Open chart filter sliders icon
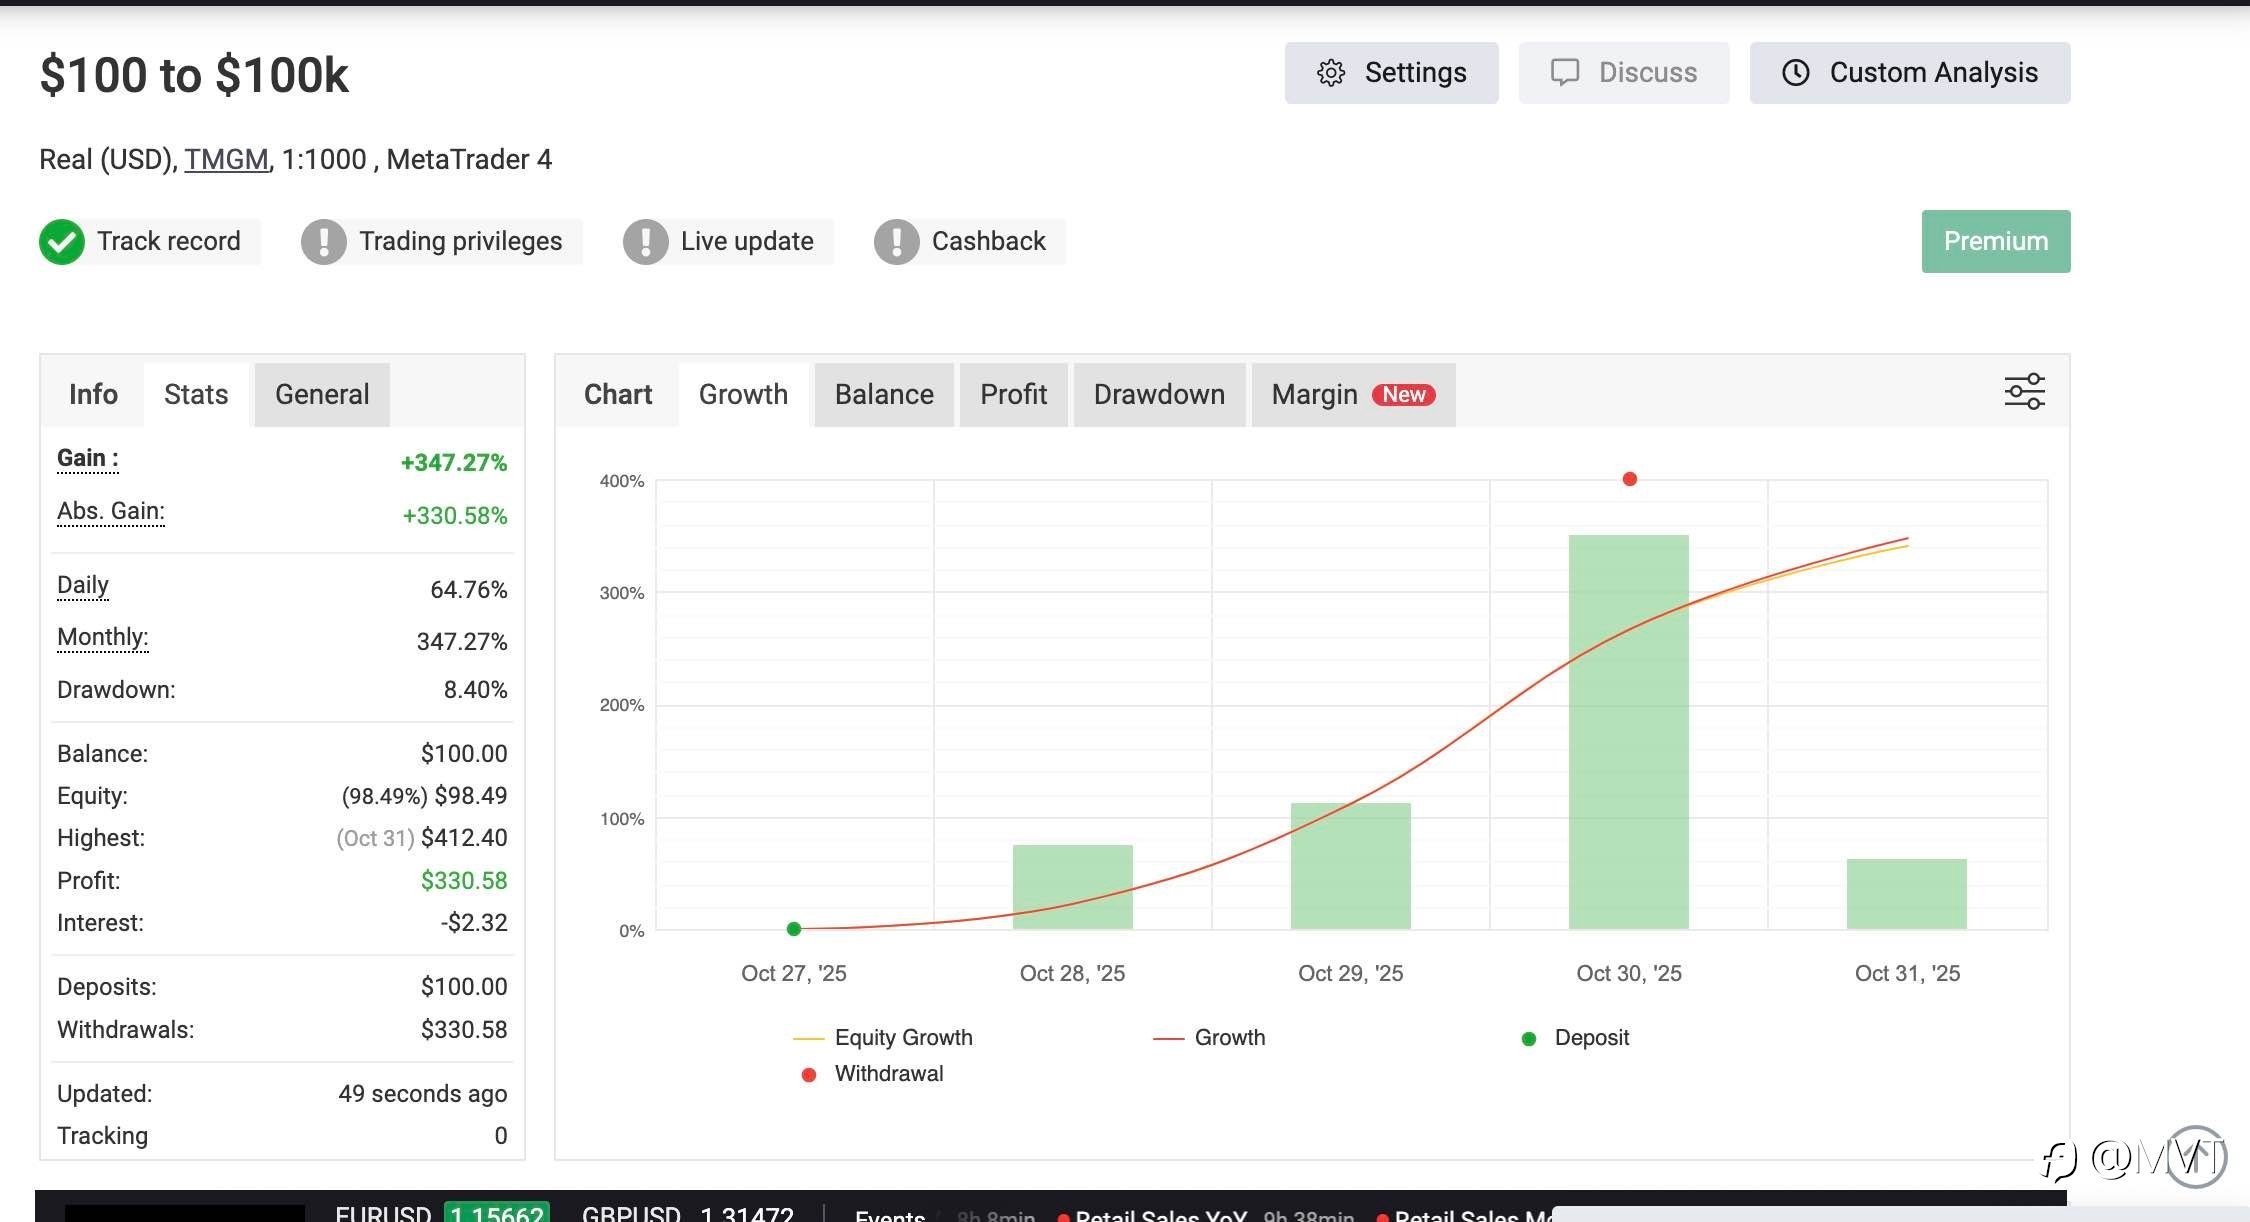2250x1222 pixels. [x=2024, y=392]
